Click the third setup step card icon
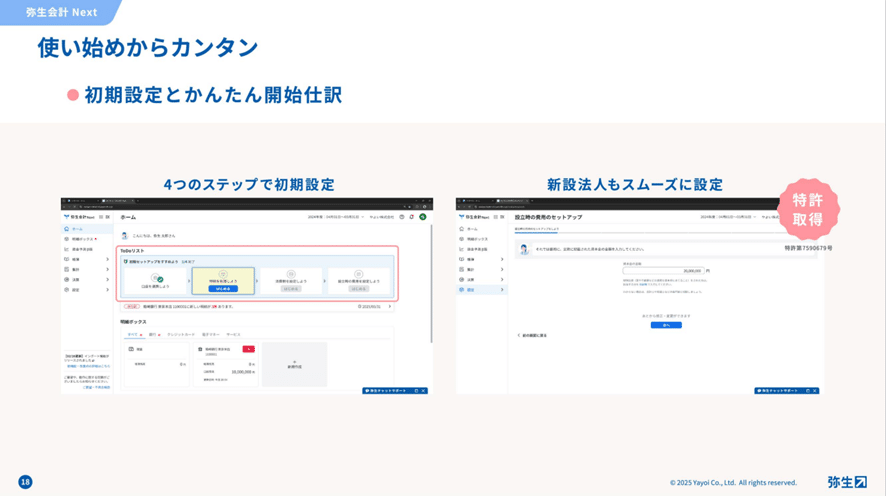 pyautogui.click(x=290, y=275)
